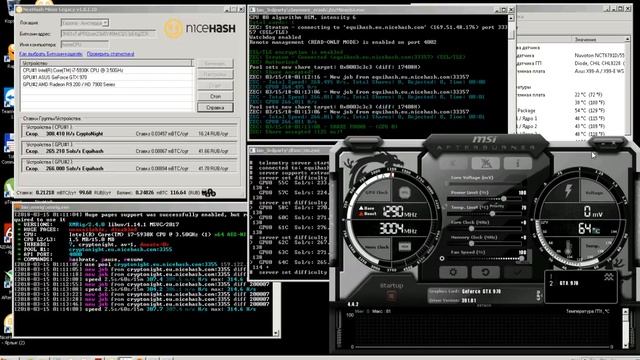Click the 64 °C temperature readout in Afterburner
This screenshot has width=640, height=360.
[x=588, y=228]
